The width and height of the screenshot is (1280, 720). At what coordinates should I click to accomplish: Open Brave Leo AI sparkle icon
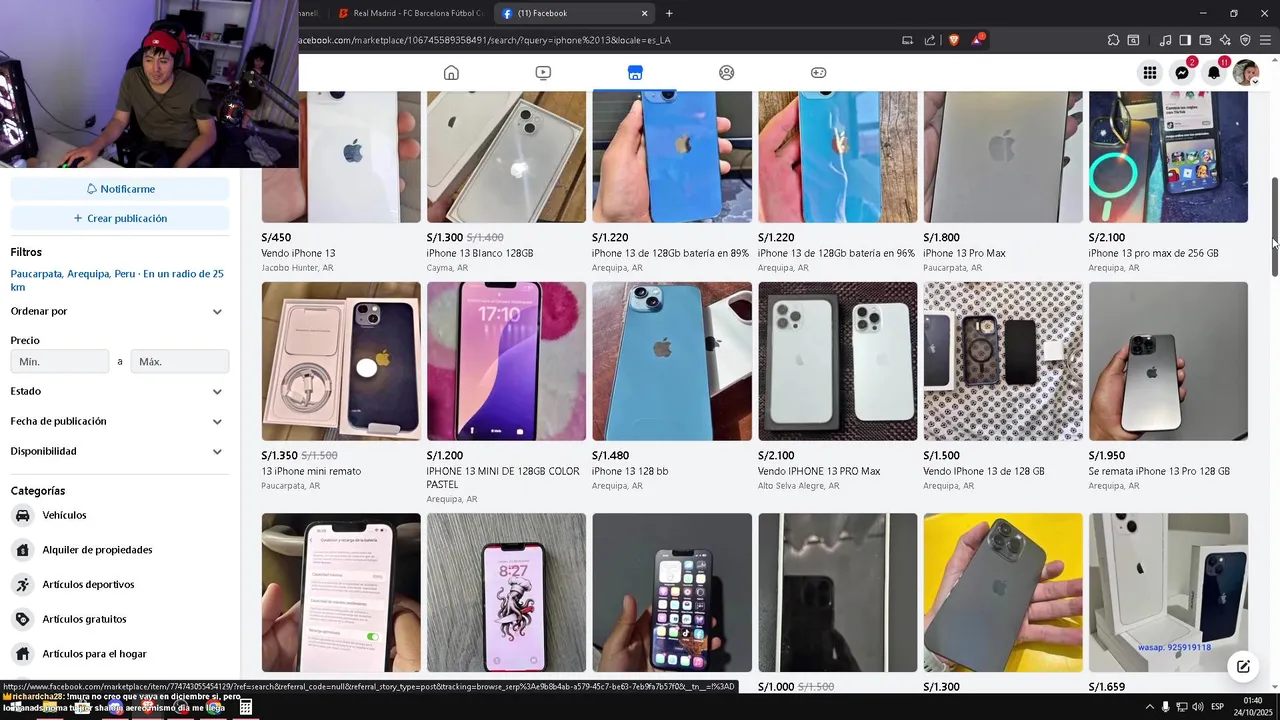tap(1225, 40)
